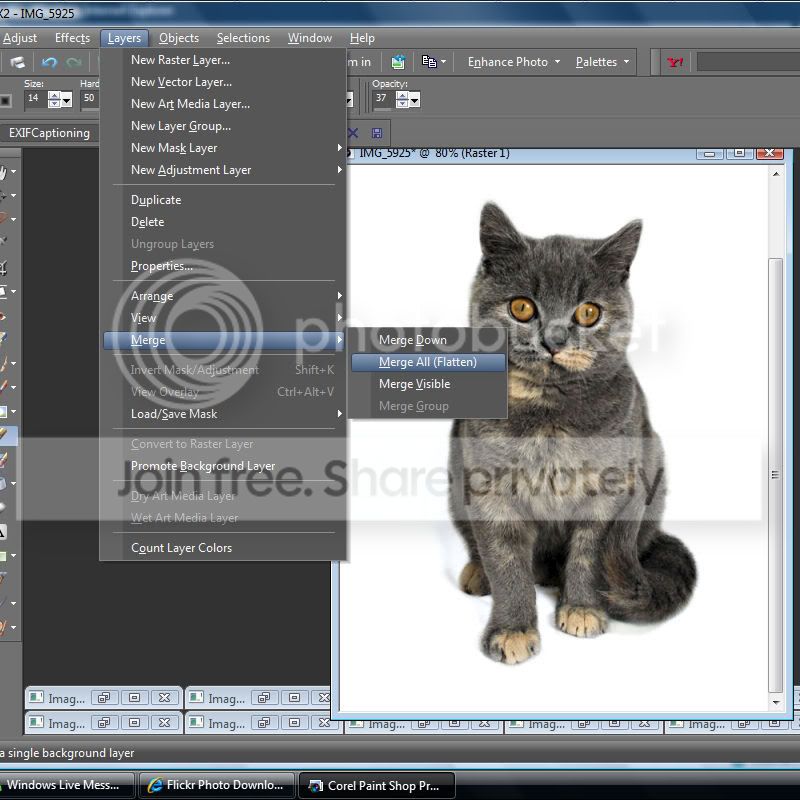Image resolution: width=800 pixels, height=800 pixels.
Task: Click the Undo arrow in the toolbar
Action: pyautogui.click(x=49, y=62)
